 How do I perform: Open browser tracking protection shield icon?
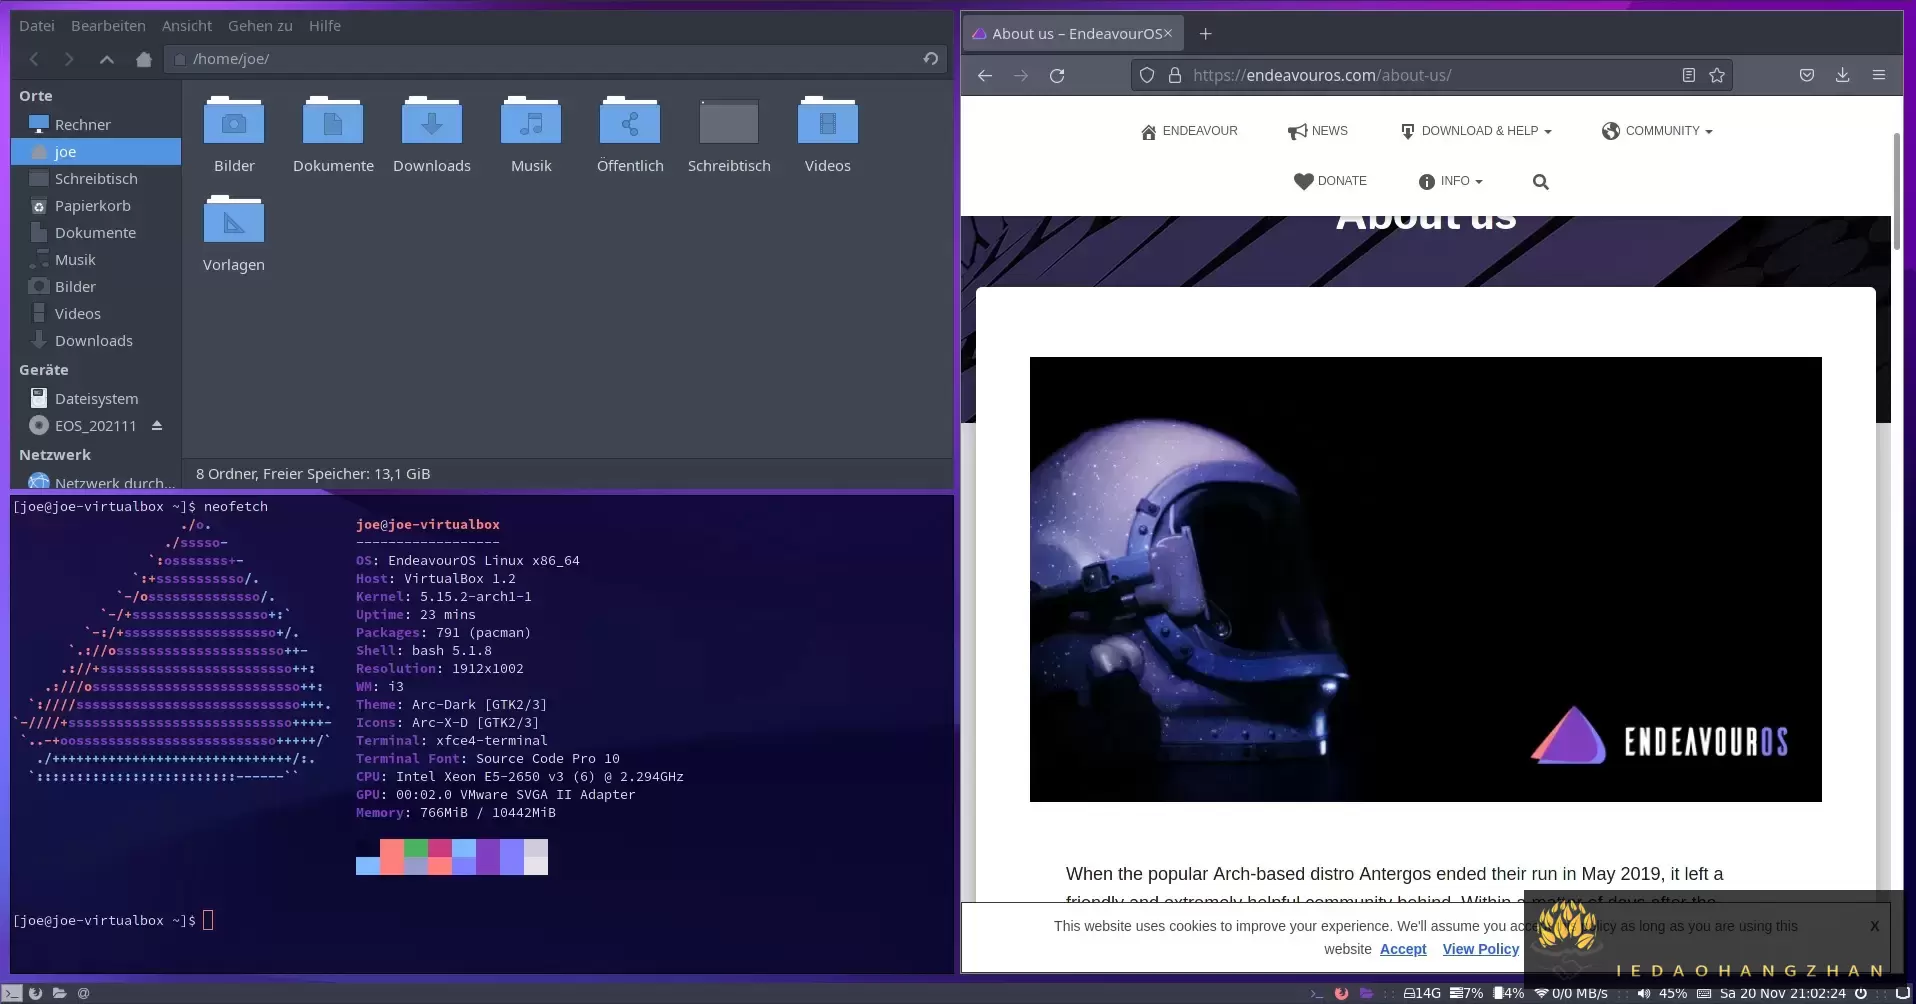(1147, 75)
